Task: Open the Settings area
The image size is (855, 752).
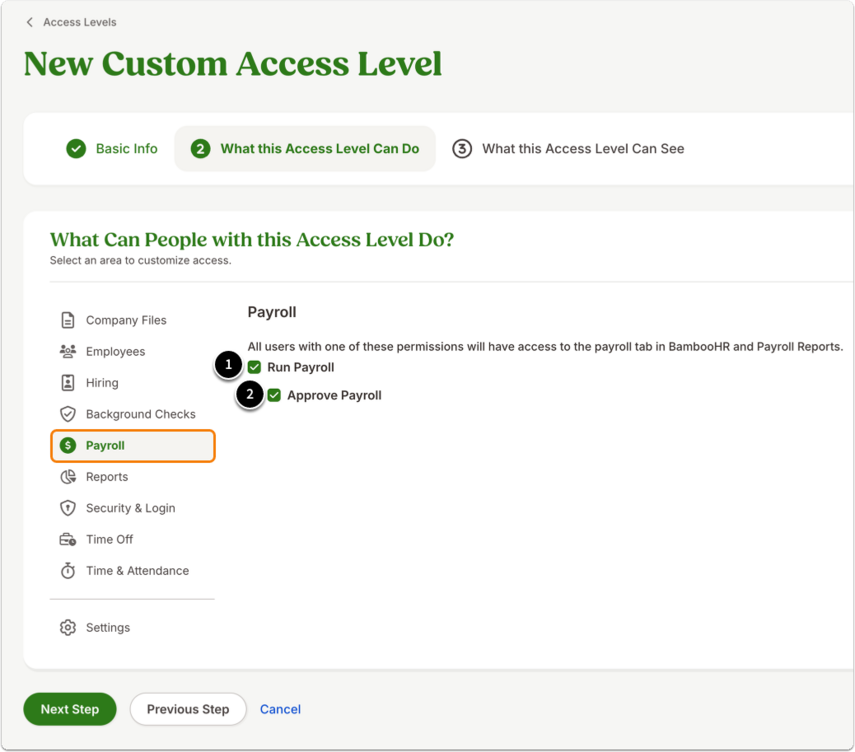Action: (x=133, y=628)
